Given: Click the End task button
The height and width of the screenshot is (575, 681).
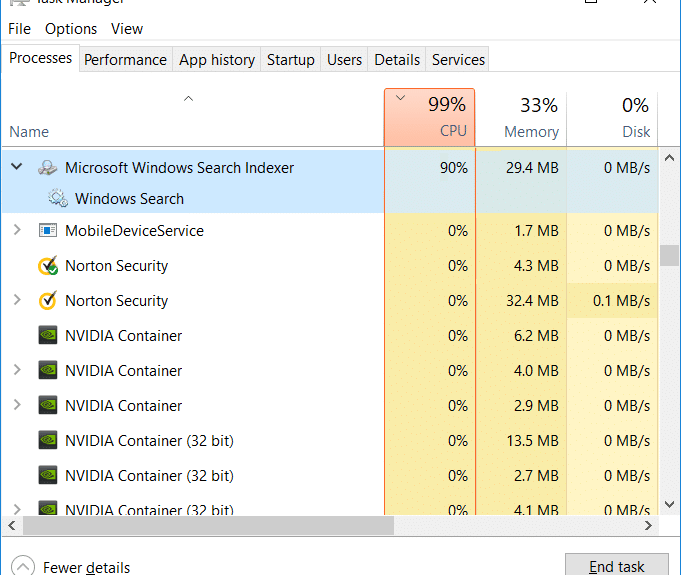Looking at the screenshot, I should pos(616,566).
